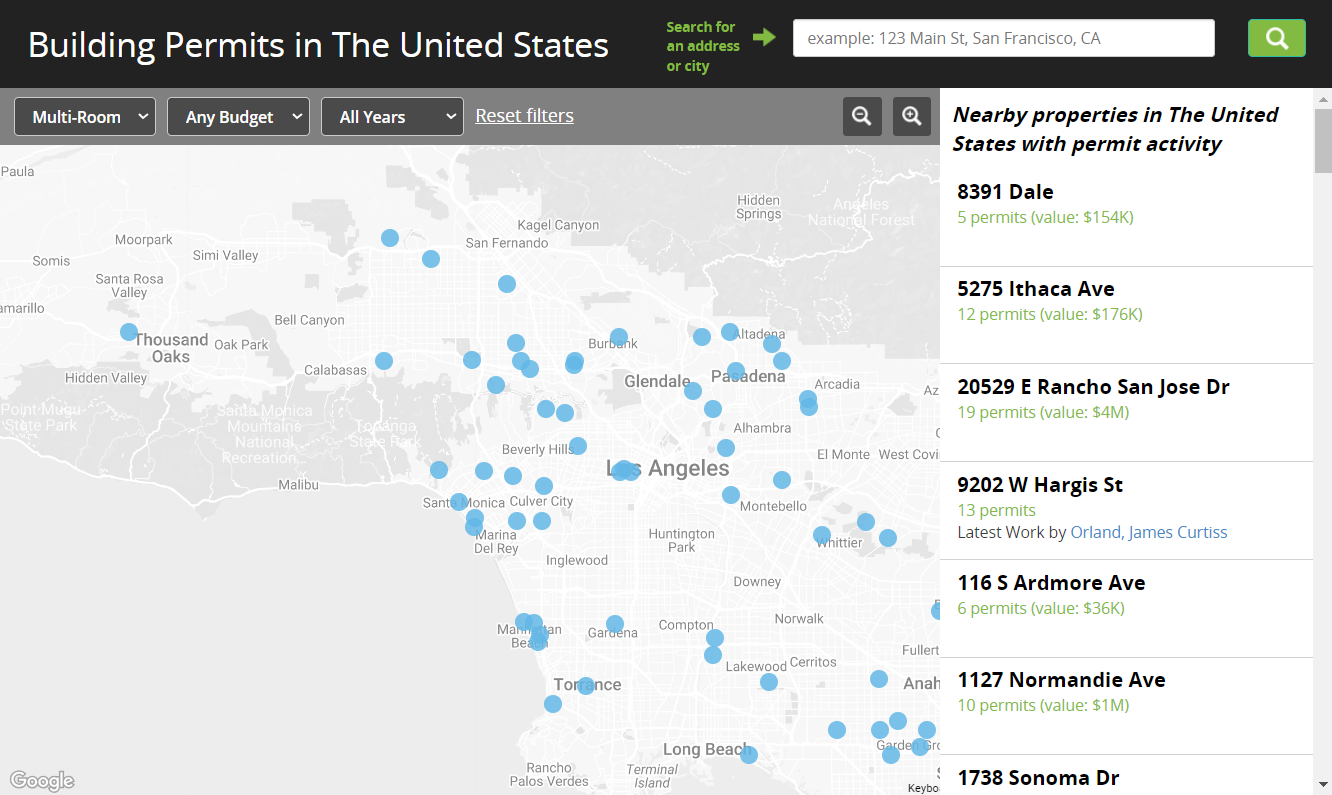Click the map zoom-out magnifier icon

862,116
